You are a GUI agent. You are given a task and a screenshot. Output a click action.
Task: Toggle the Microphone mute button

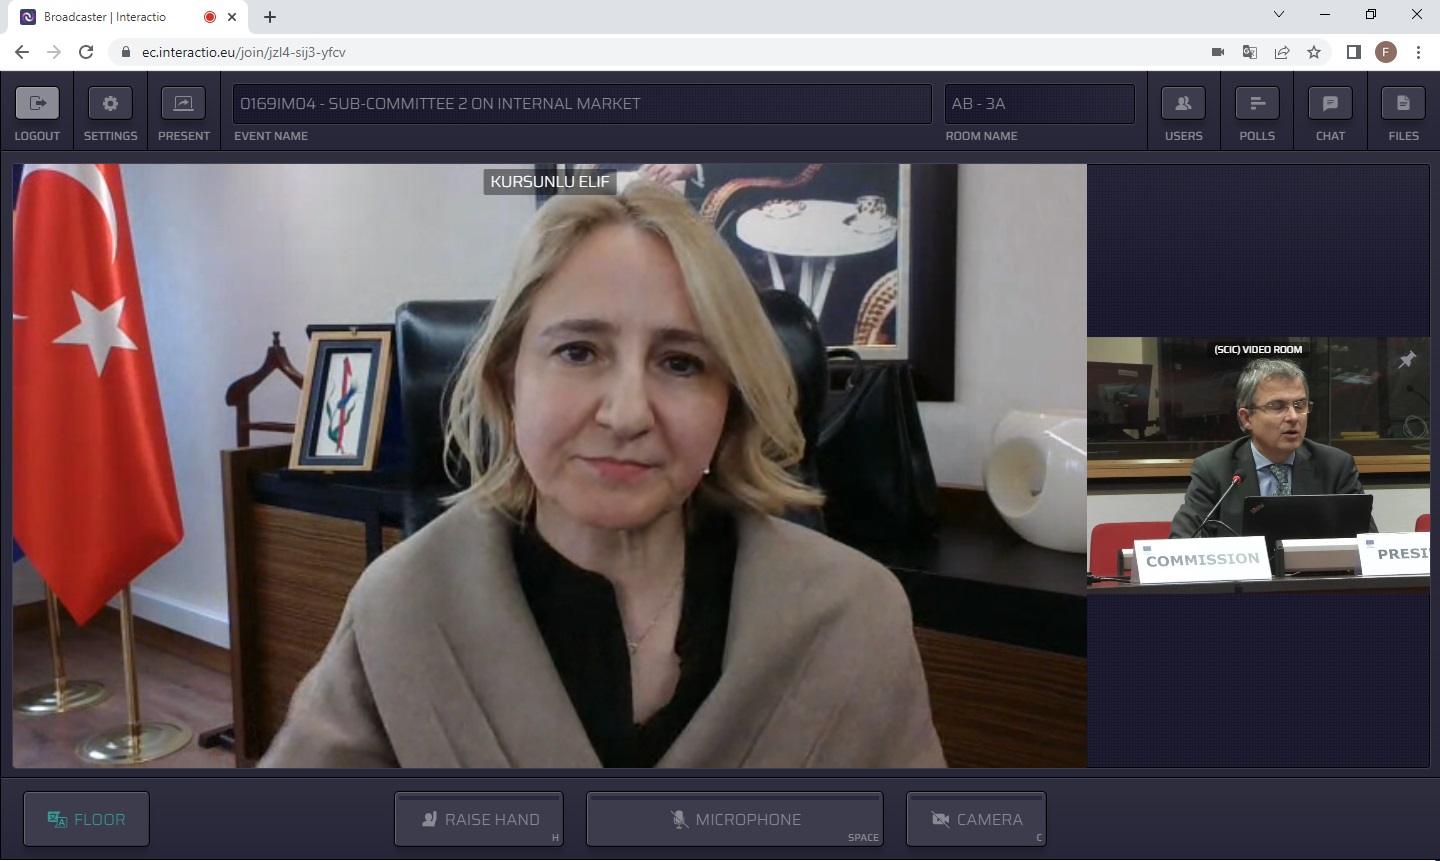coord(735,819)
